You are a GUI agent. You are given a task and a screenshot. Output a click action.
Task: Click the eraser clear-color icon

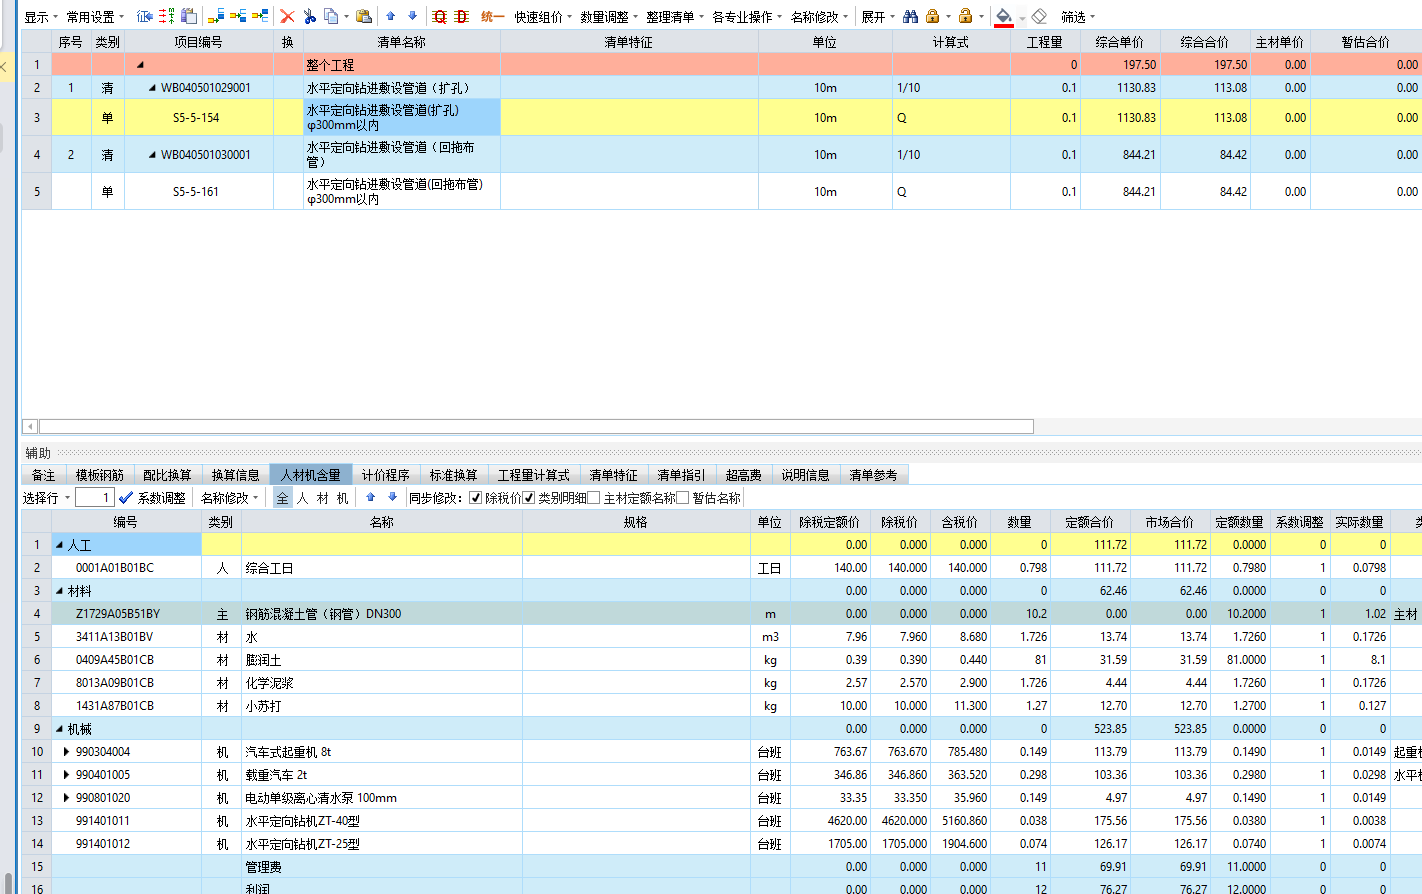(x=1039, y=16)
